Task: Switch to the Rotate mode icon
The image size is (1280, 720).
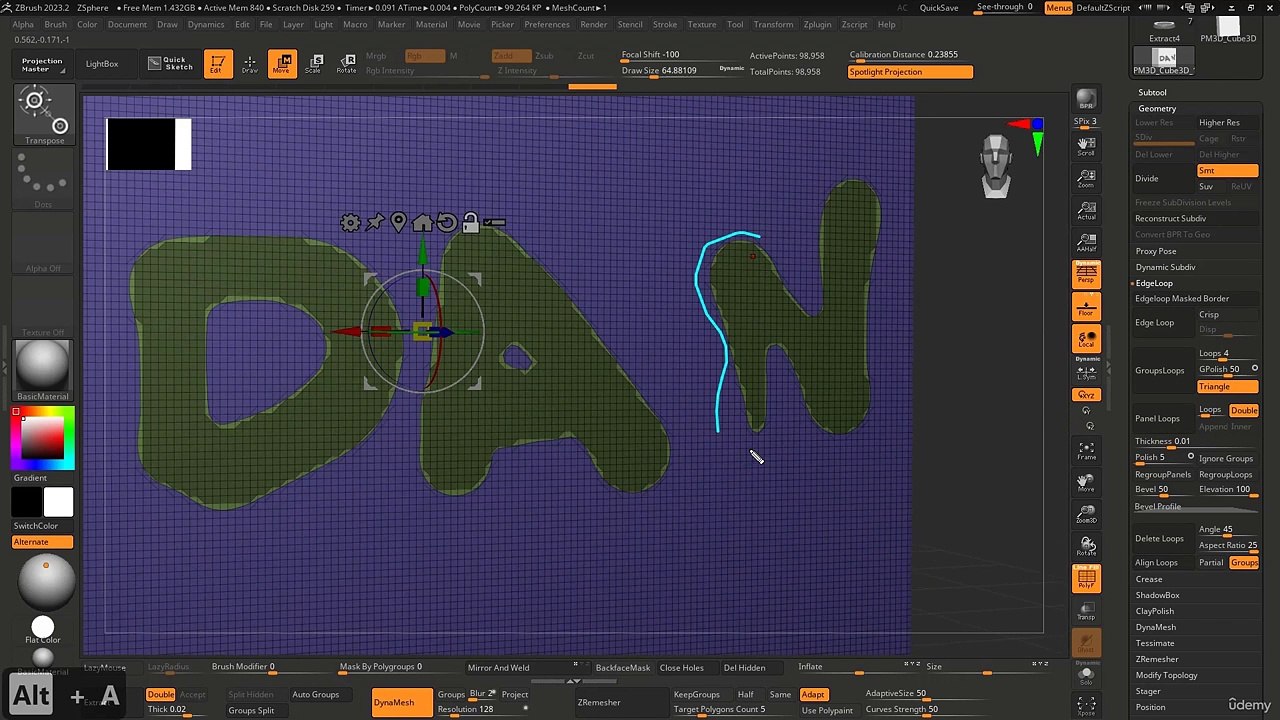Action: tap(346, 65)
